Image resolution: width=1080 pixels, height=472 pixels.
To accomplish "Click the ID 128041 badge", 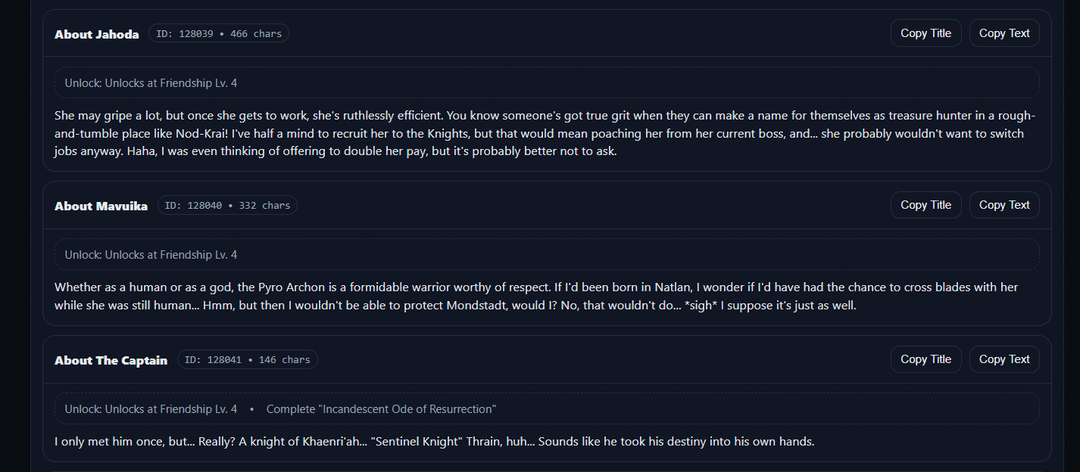I will tap(248, 360).
